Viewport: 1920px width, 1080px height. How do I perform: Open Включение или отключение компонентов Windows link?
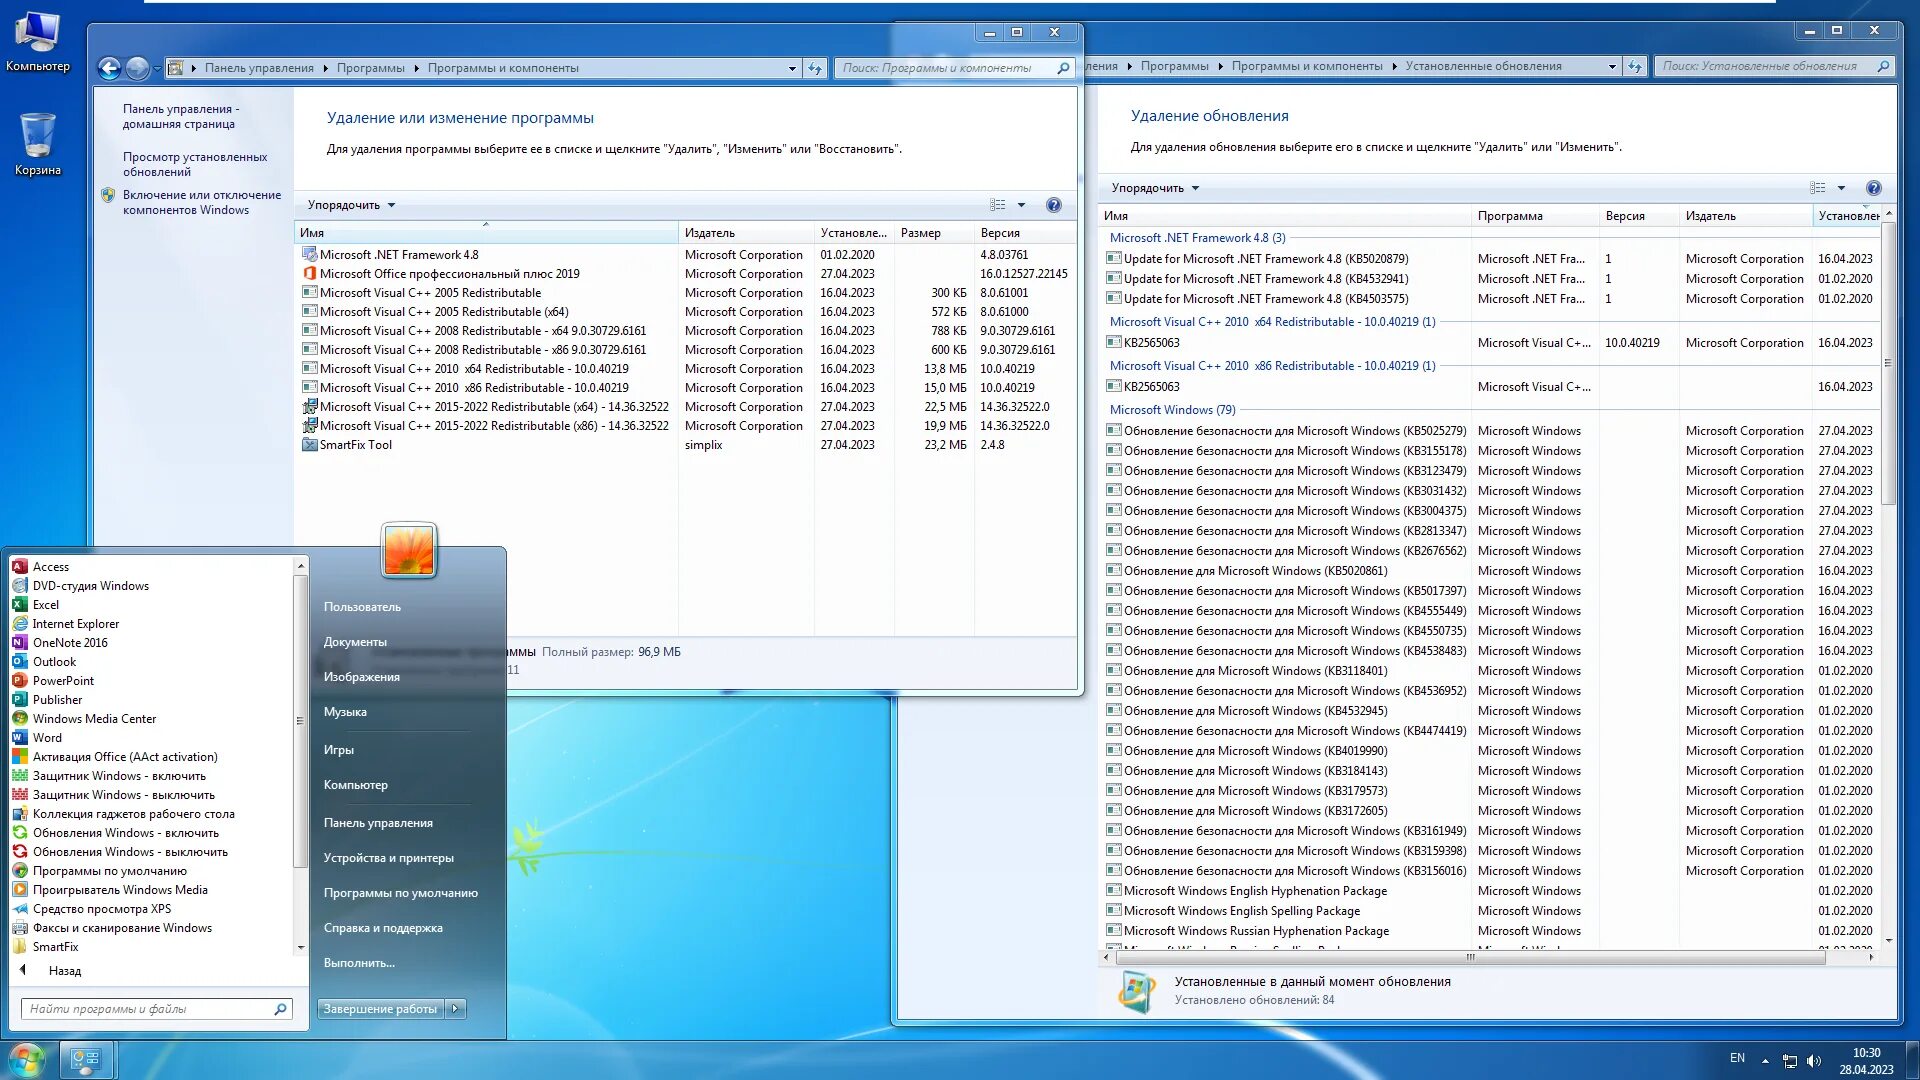201,202
